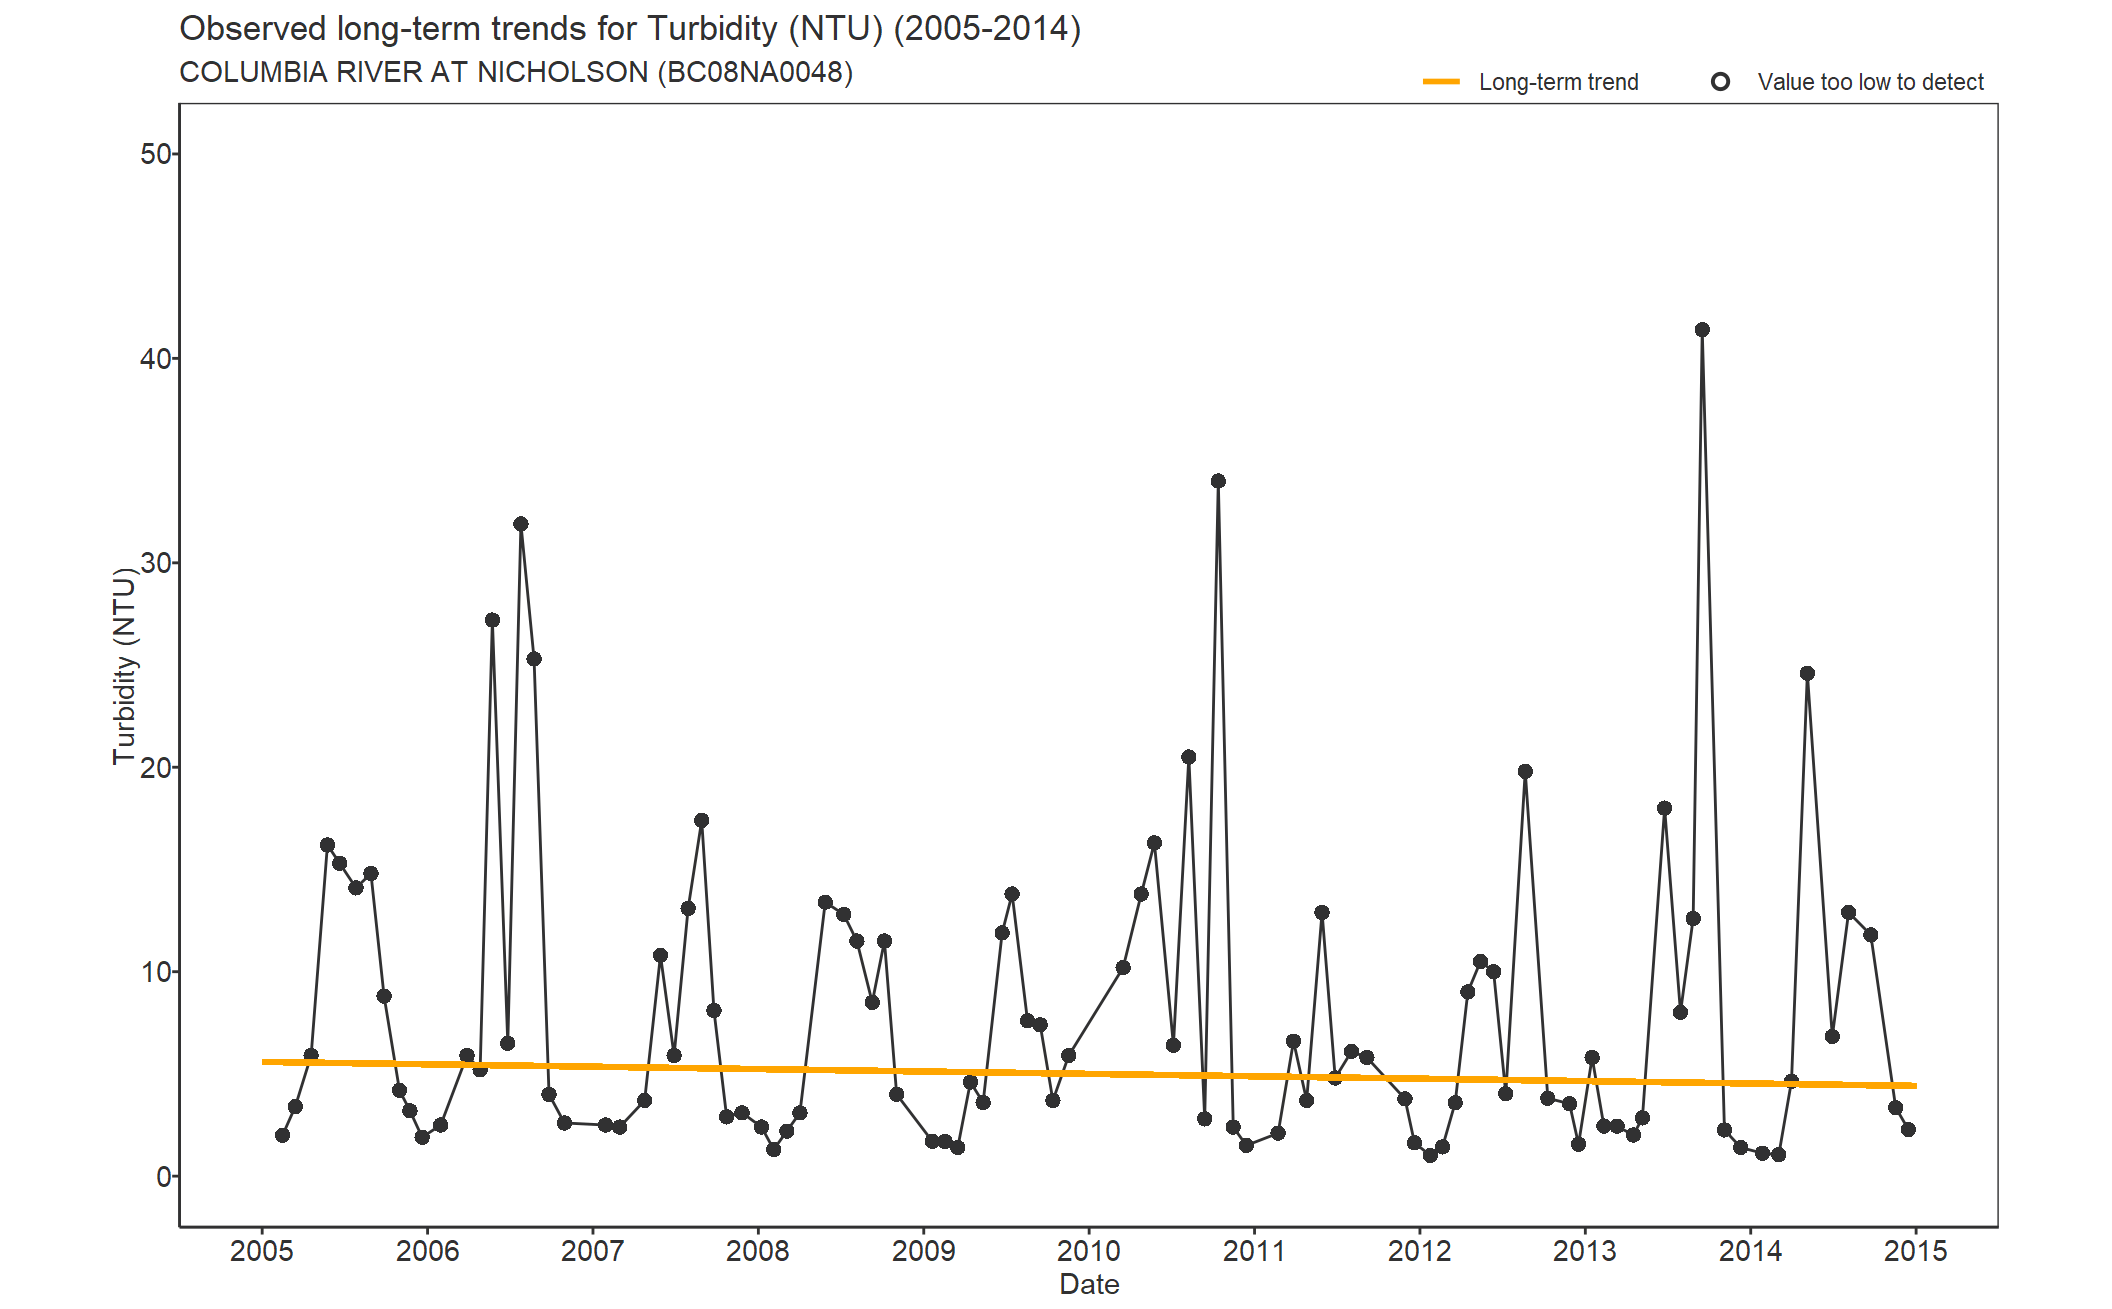
Task: Click the x-axis tick label 2006
Action: pos(427,1251)
